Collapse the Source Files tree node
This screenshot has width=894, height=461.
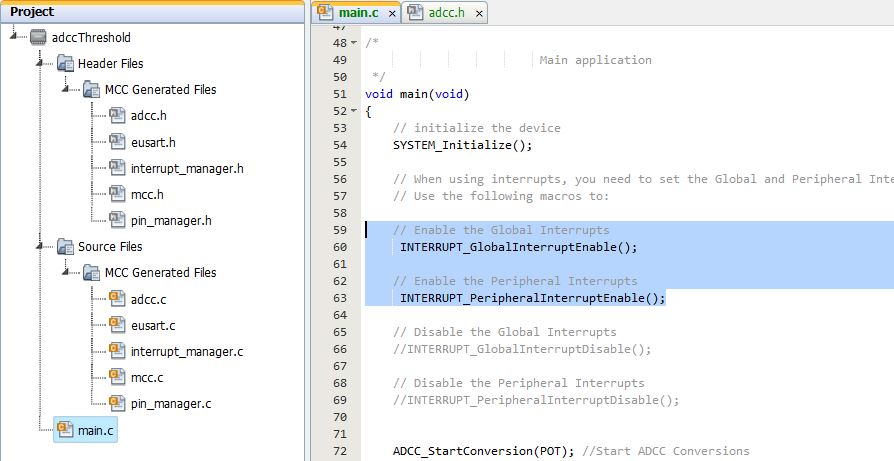(40, 247)
